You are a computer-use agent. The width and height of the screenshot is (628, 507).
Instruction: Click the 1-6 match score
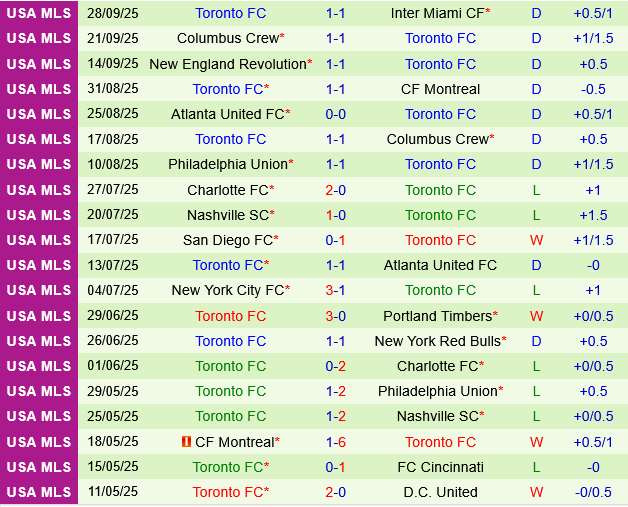click(x=336, y=442)
